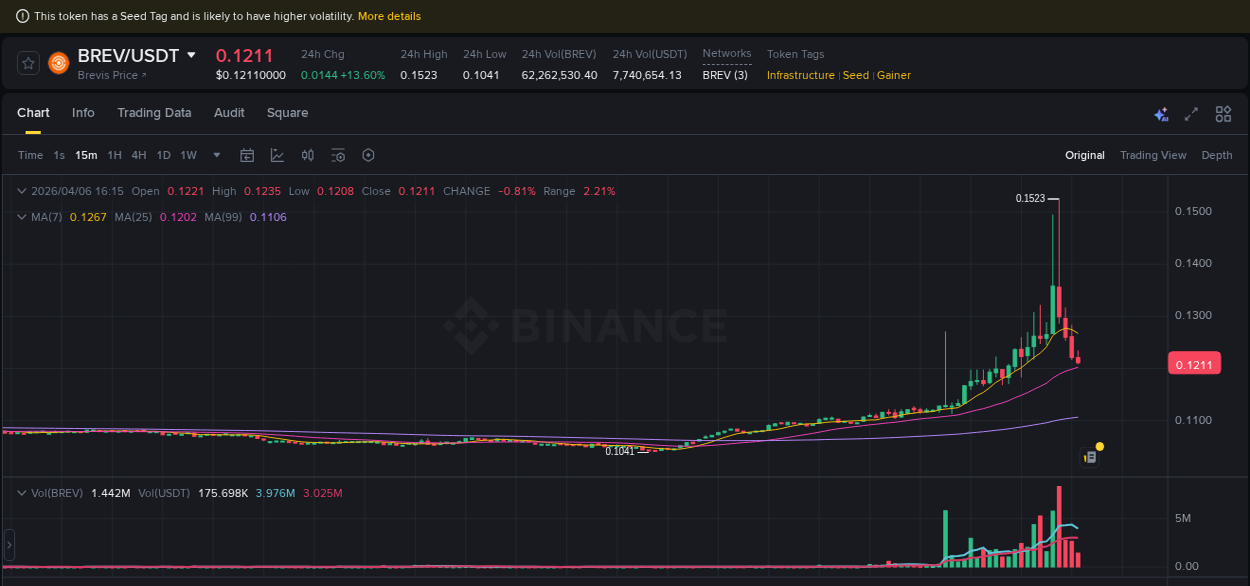Open the go-to-date calendar icon
This screenshot has height=586, width=1250.
coord(247,155)
